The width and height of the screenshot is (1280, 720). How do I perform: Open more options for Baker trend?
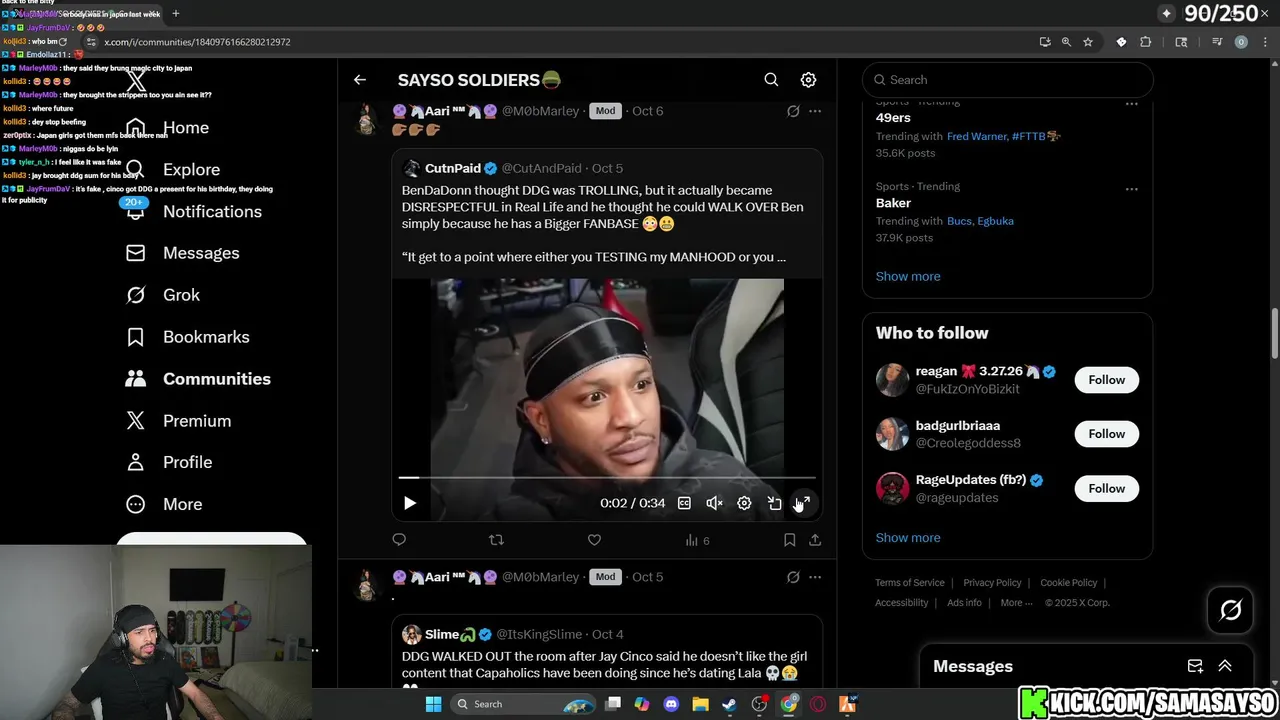[1131, 188]
